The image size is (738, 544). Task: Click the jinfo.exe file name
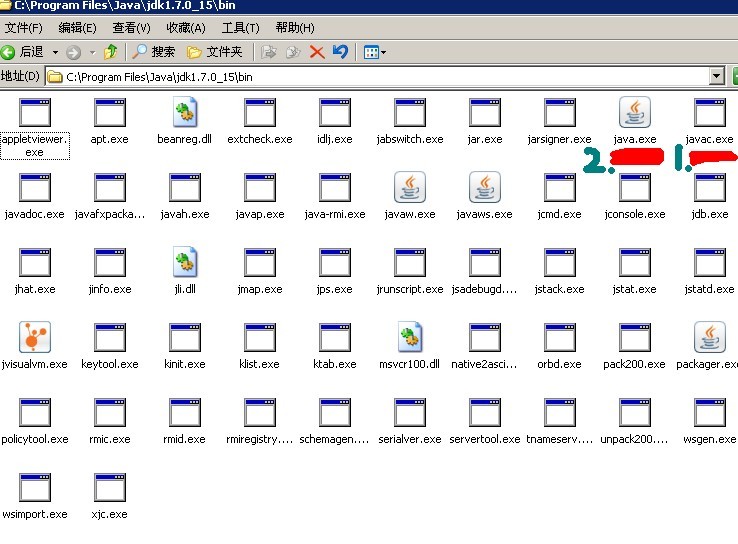click(x=109, y=289)
